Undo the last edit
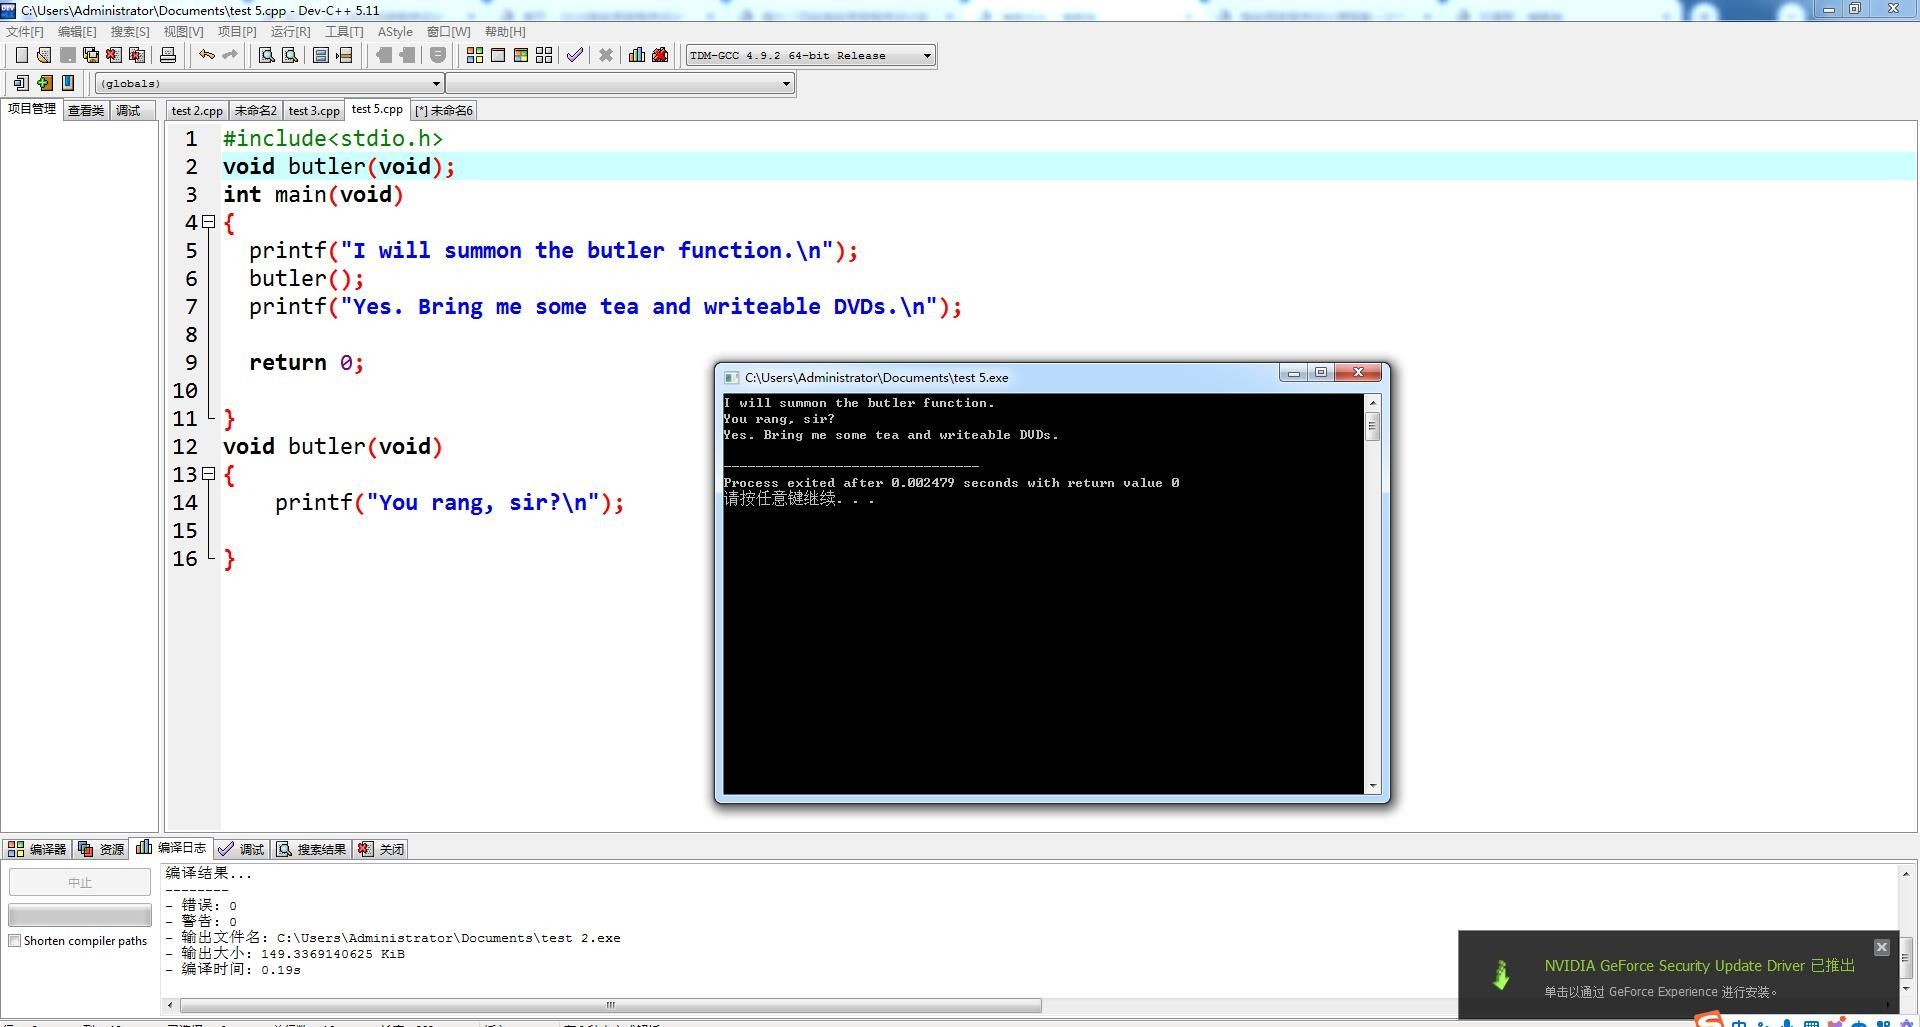 [x=206, y=55]
